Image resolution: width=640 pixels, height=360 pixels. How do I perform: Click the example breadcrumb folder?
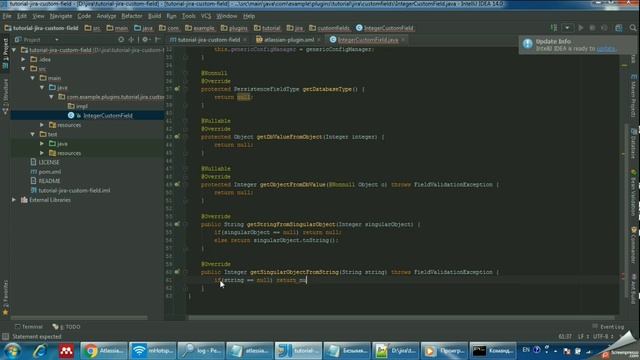200,28
